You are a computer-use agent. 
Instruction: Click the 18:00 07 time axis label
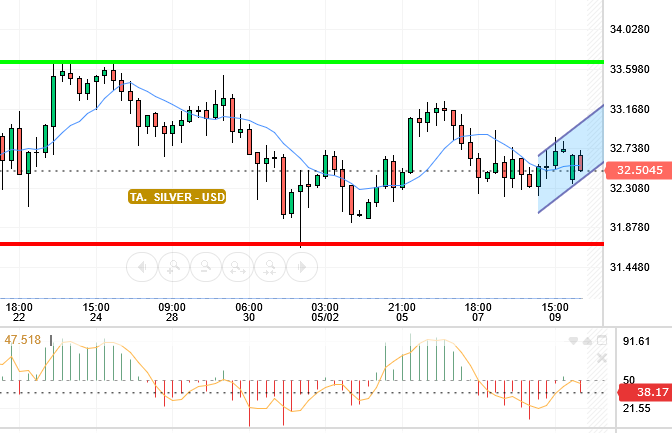point(478,312)
